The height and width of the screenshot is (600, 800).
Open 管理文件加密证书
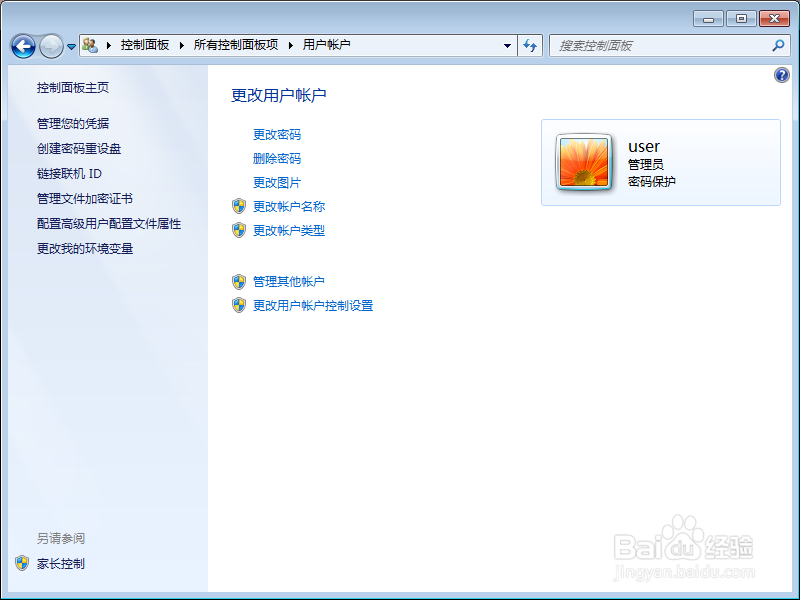[85, 198]
